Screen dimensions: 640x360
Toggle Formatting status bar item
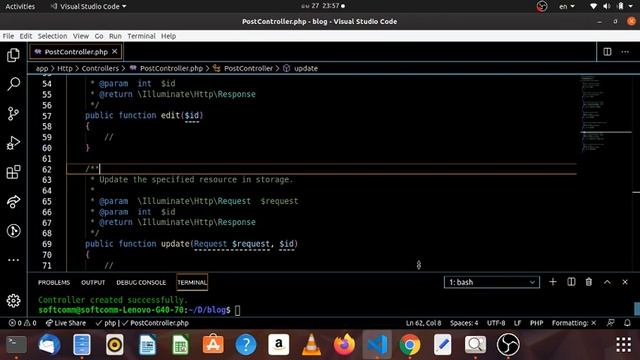pyautogui.click(x=574, y=323)
